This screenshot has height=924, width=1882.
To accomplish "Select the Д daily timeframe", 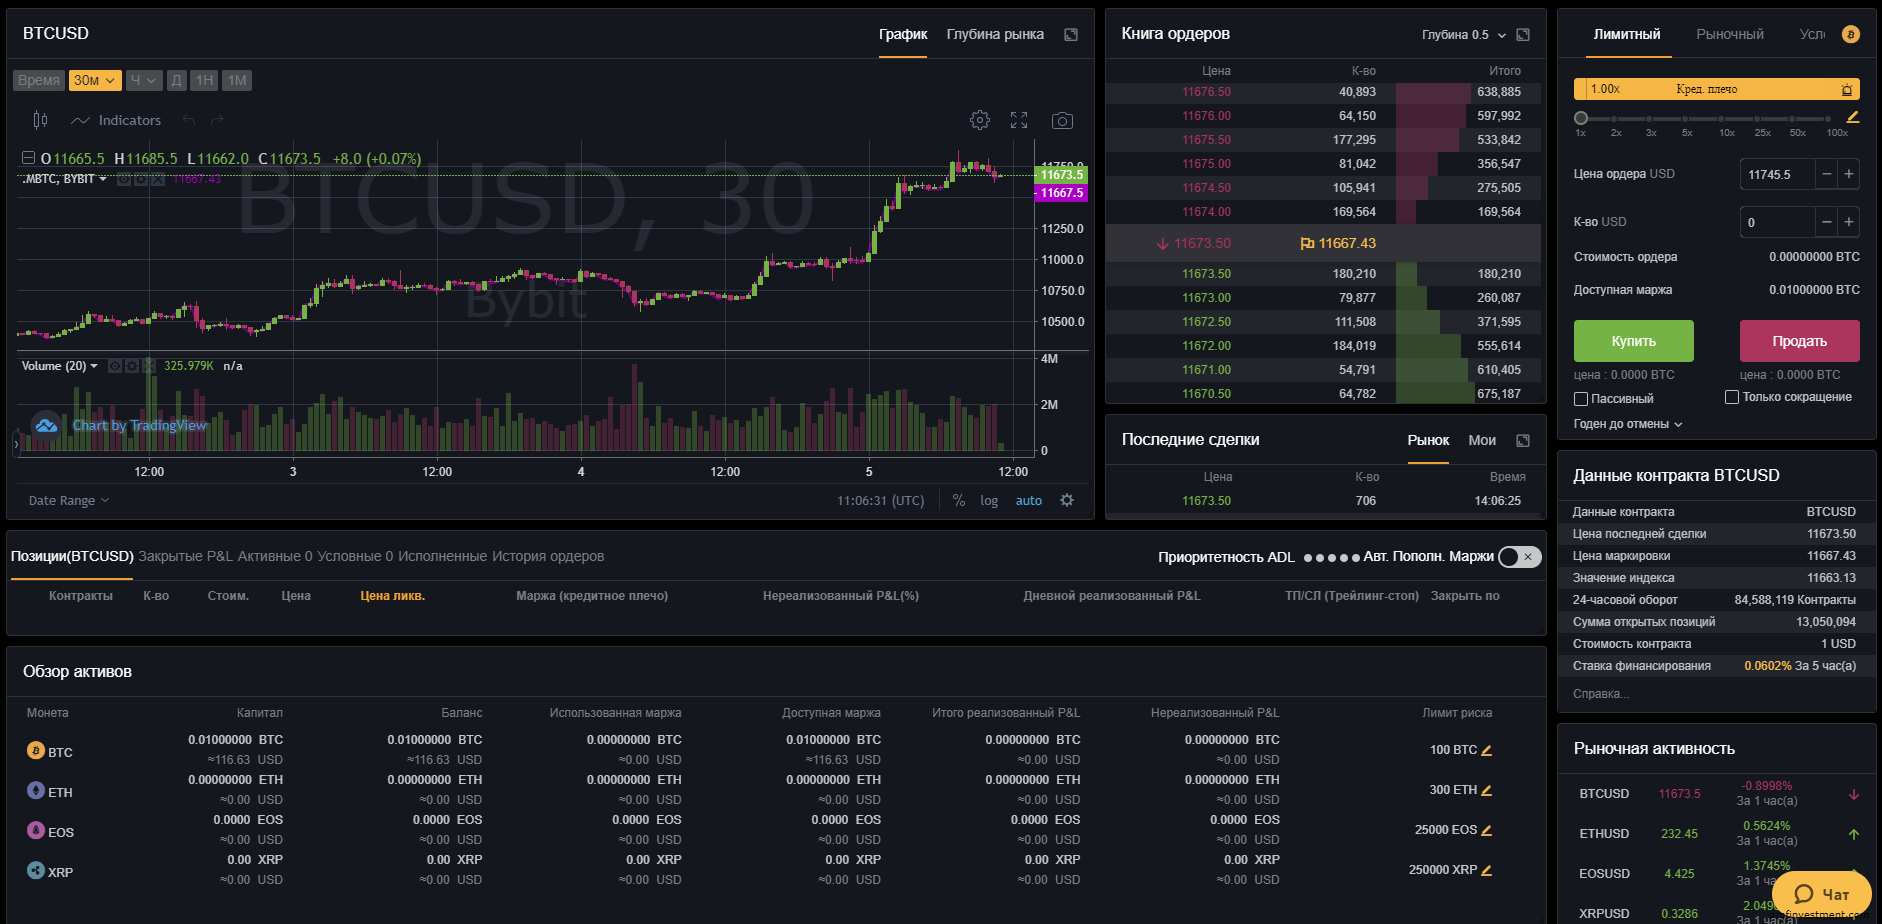I will pyautogui.click(x=176, y=80).
